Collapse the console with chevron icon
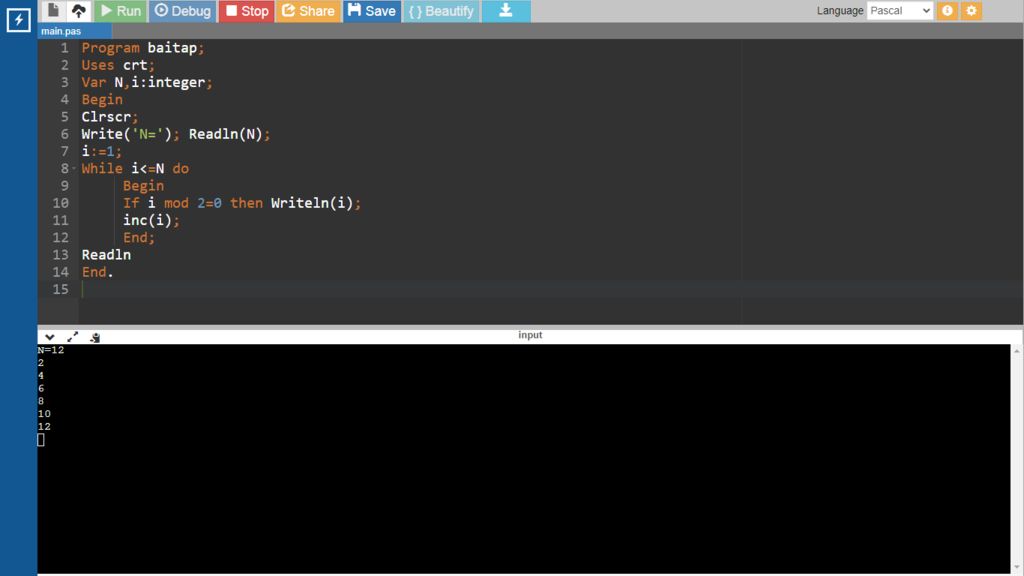1024x576 pixels. coord(50,337)
